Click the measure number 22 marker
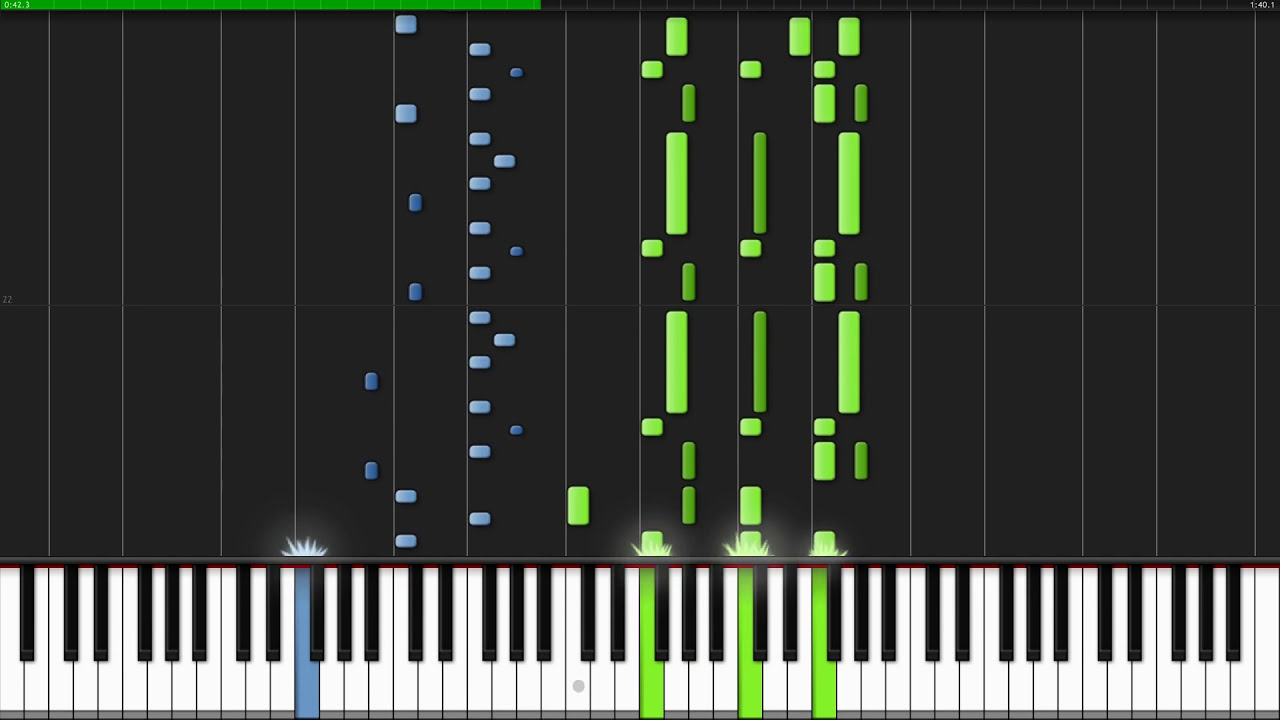 point(7,299)
